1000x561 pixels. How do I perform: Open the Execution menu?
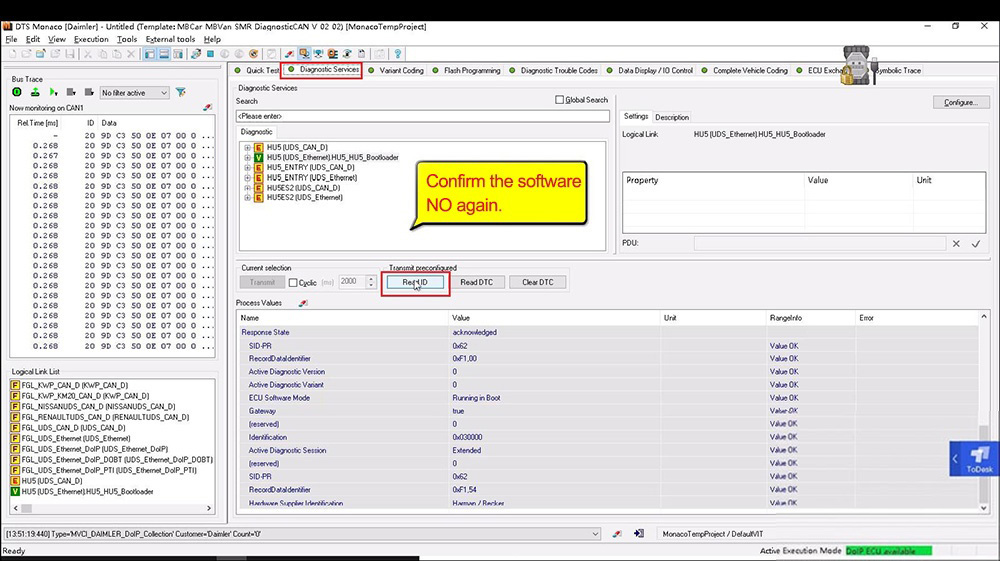tap(91, 40)
